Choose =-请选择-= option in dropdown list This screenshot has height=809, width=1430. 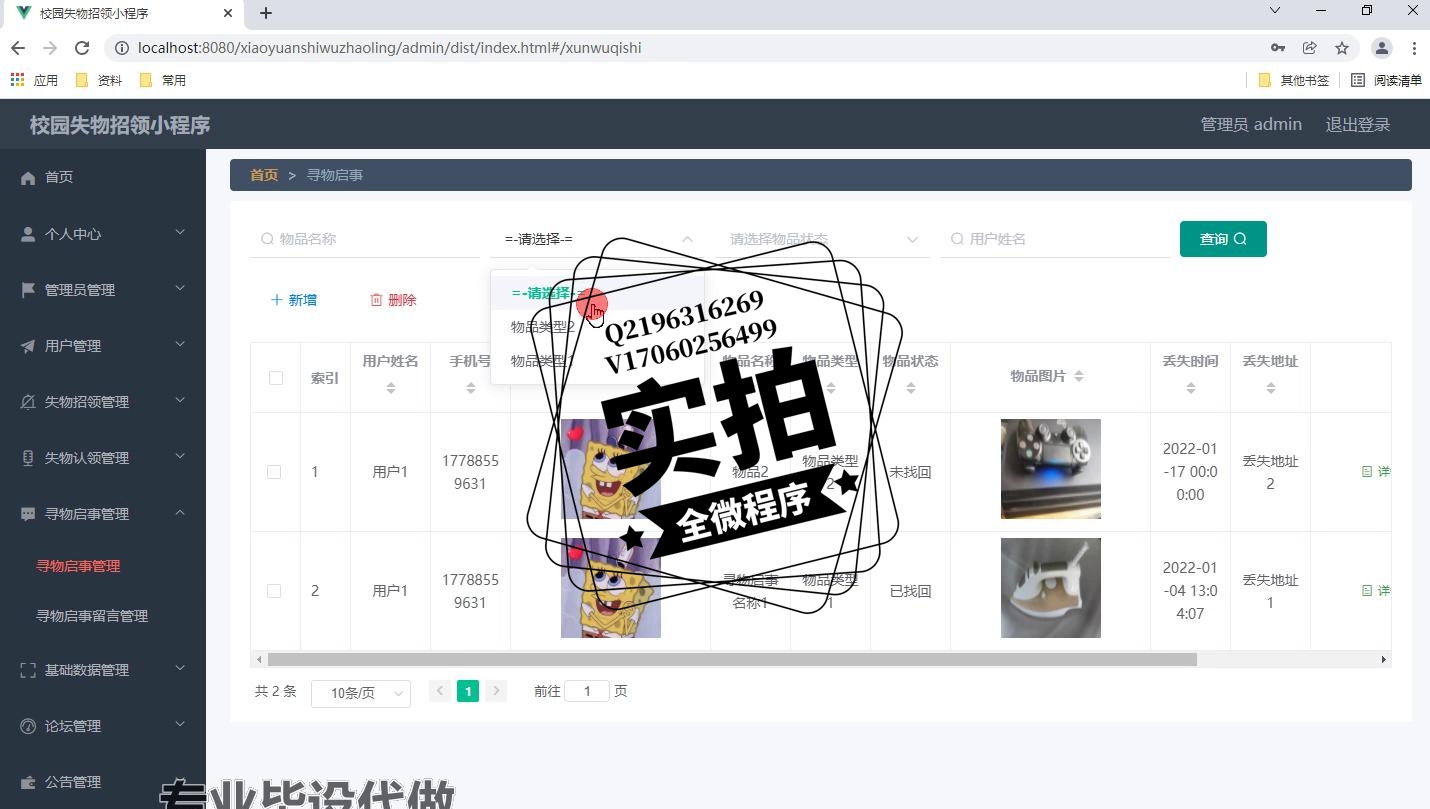[597, 293]
